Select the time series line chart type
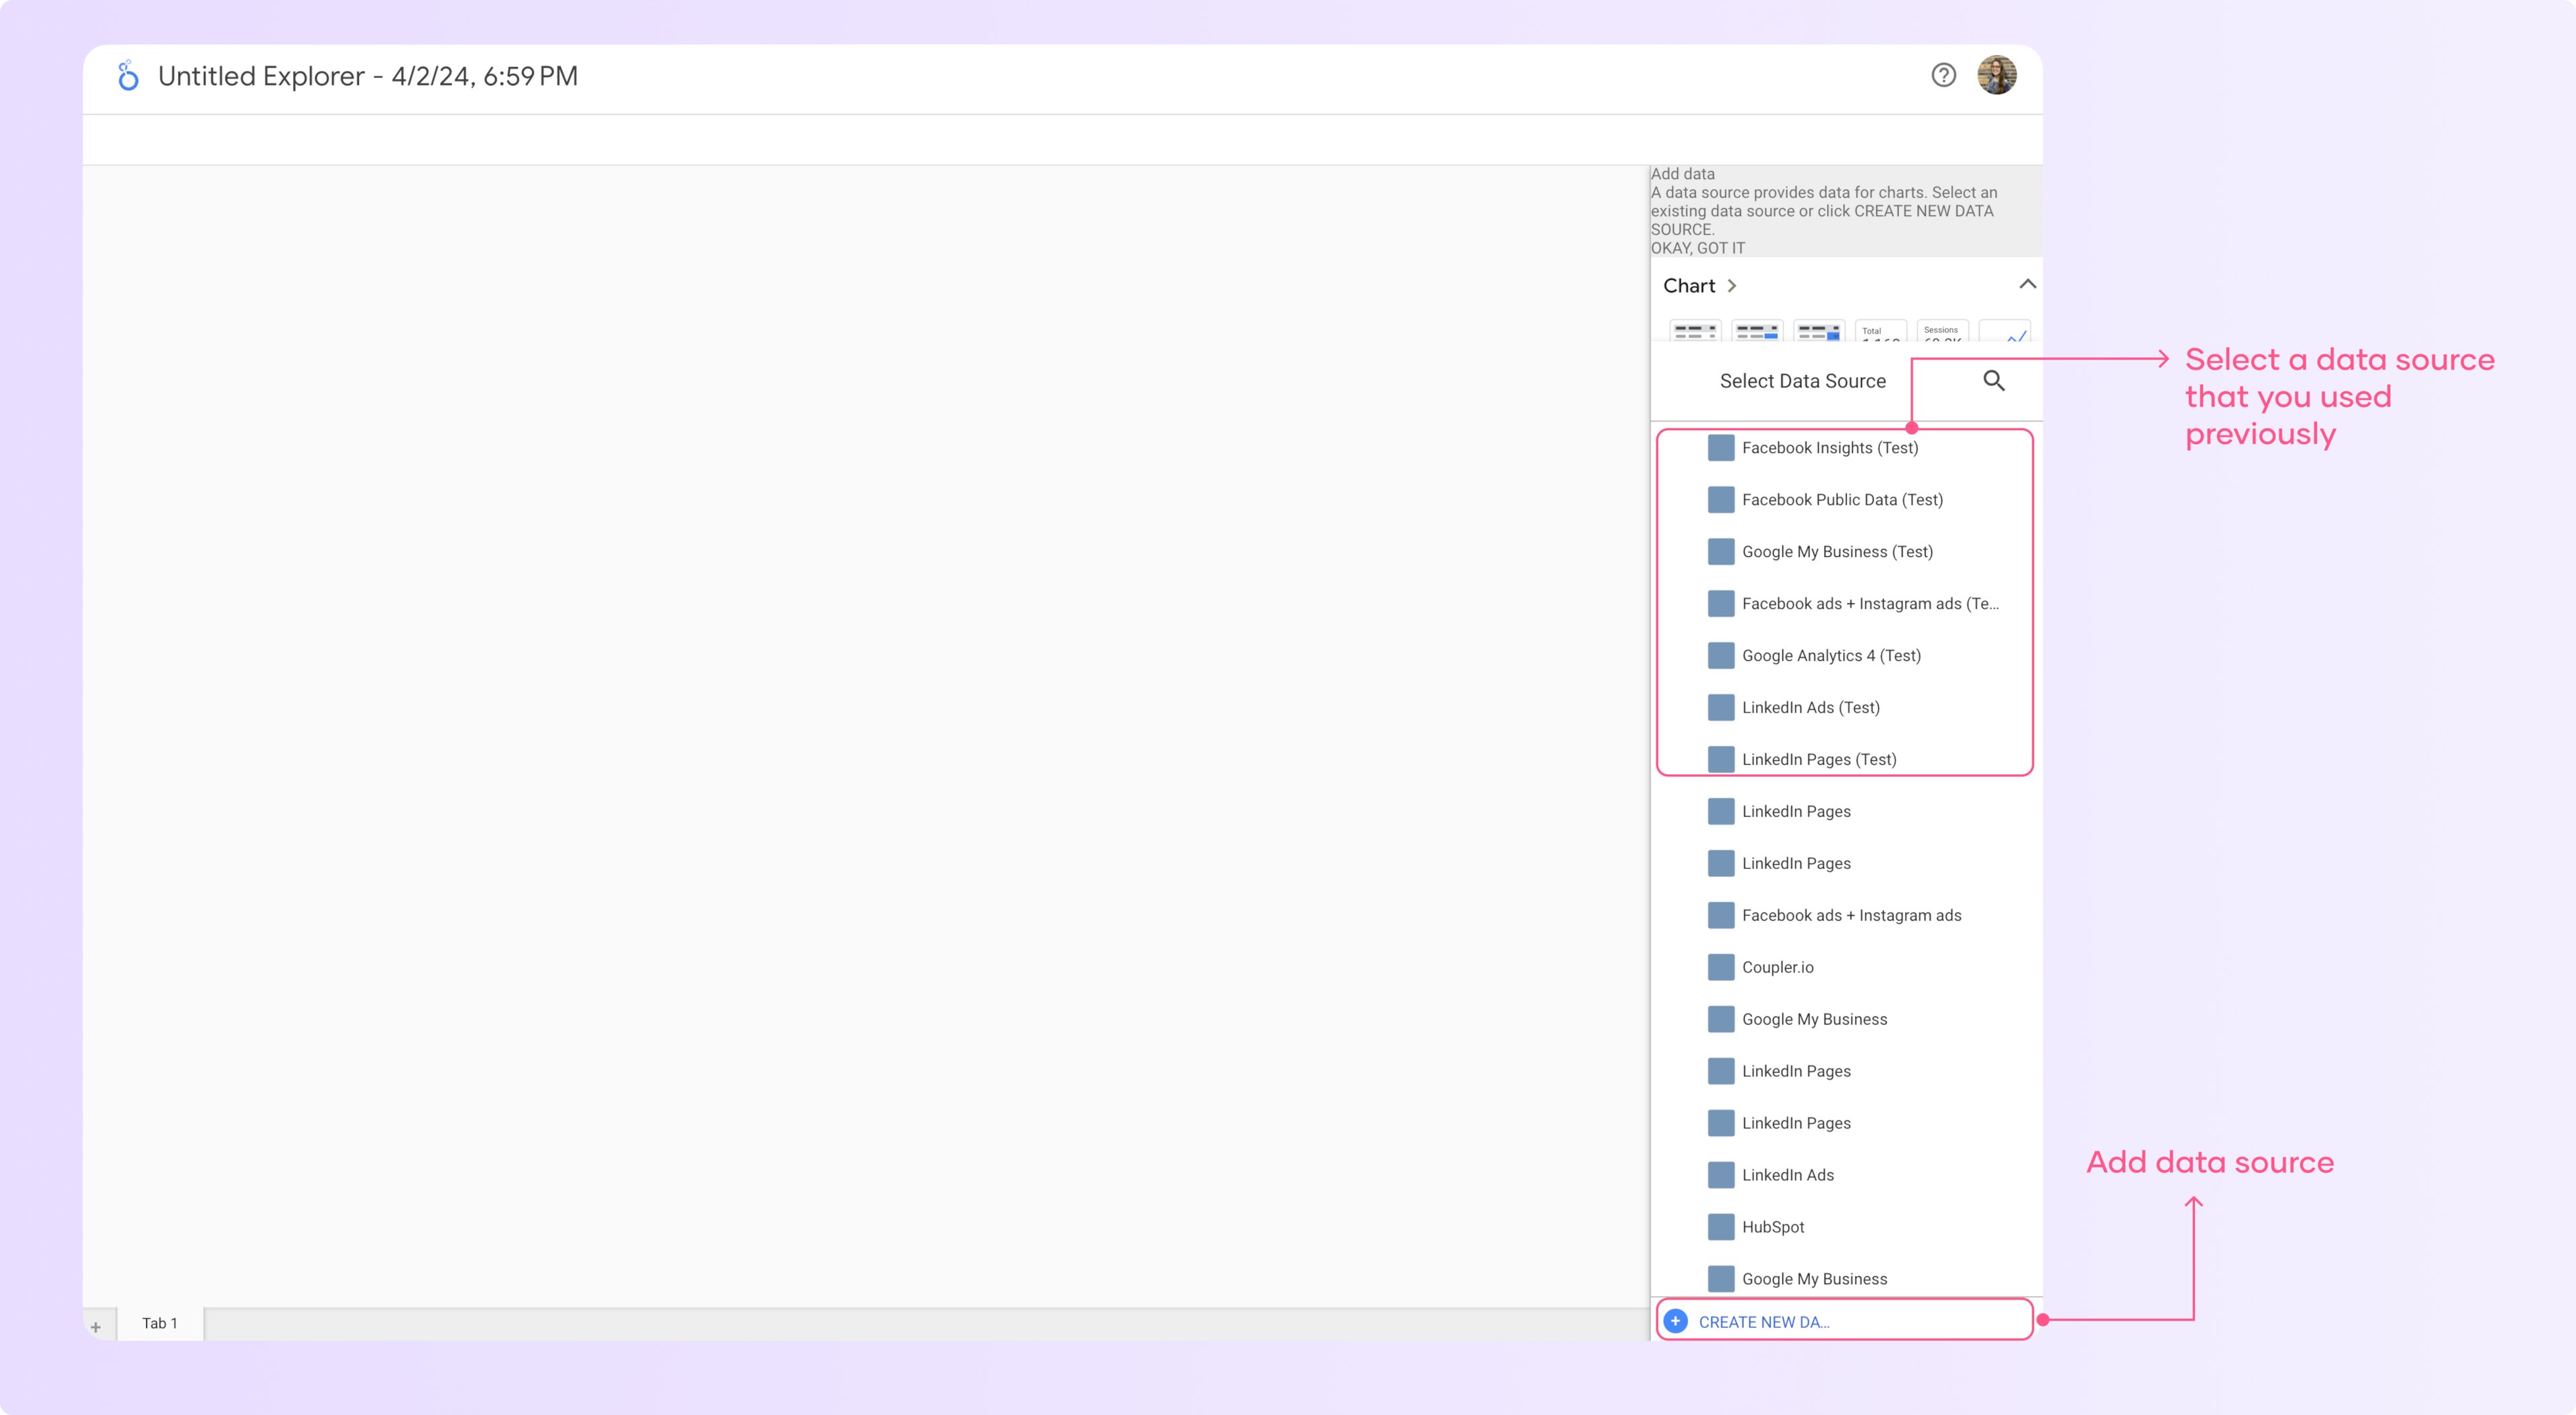 [2004, 331]
